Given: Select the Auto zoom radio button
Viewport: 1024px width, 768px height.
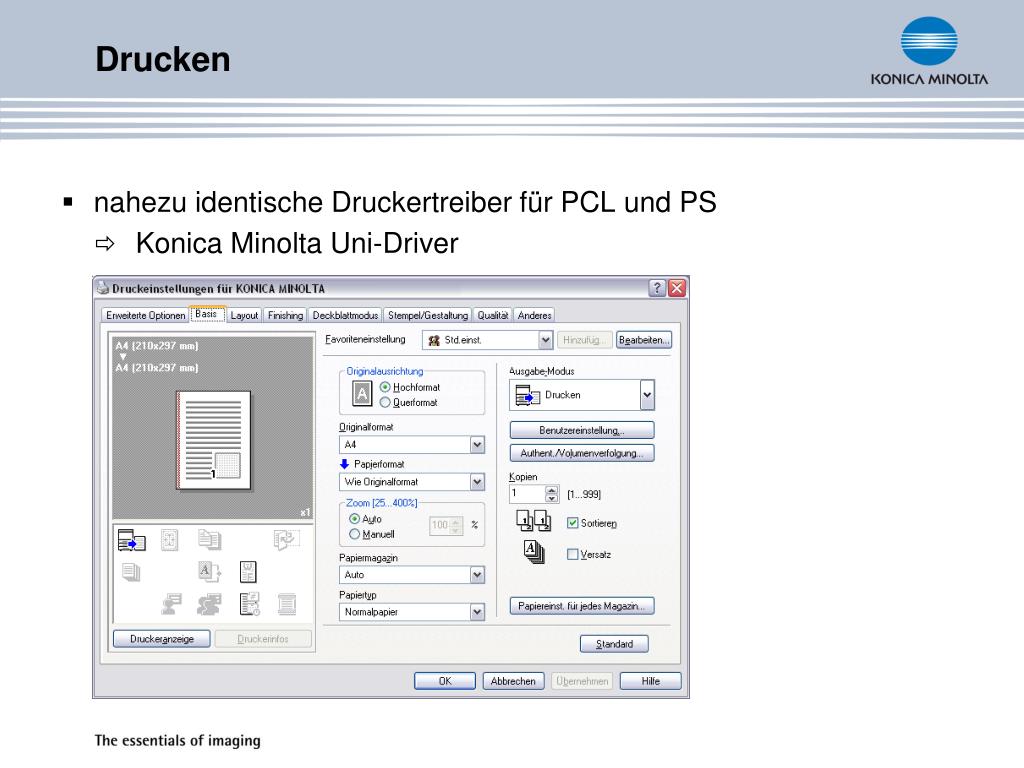Looking at the screenshot, I should [x=355, y=519].
